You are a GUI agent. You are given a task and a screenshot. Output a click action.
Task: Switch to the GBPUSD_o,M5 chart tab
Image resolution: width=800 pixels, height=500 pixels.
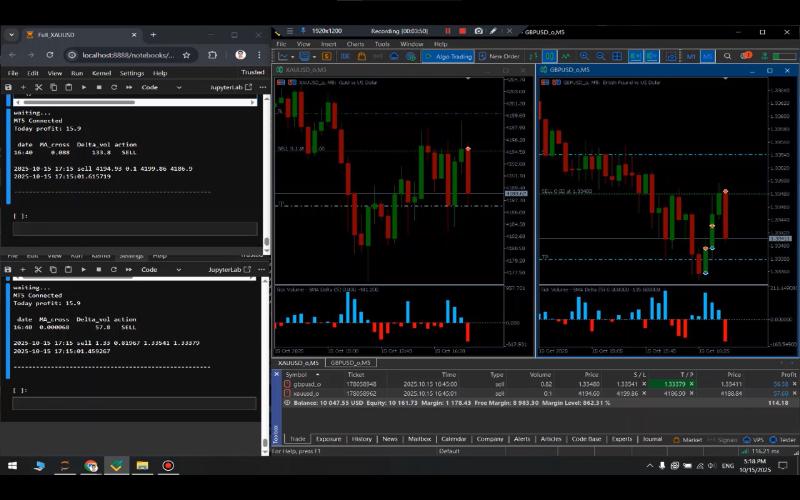tap(351, 363)
